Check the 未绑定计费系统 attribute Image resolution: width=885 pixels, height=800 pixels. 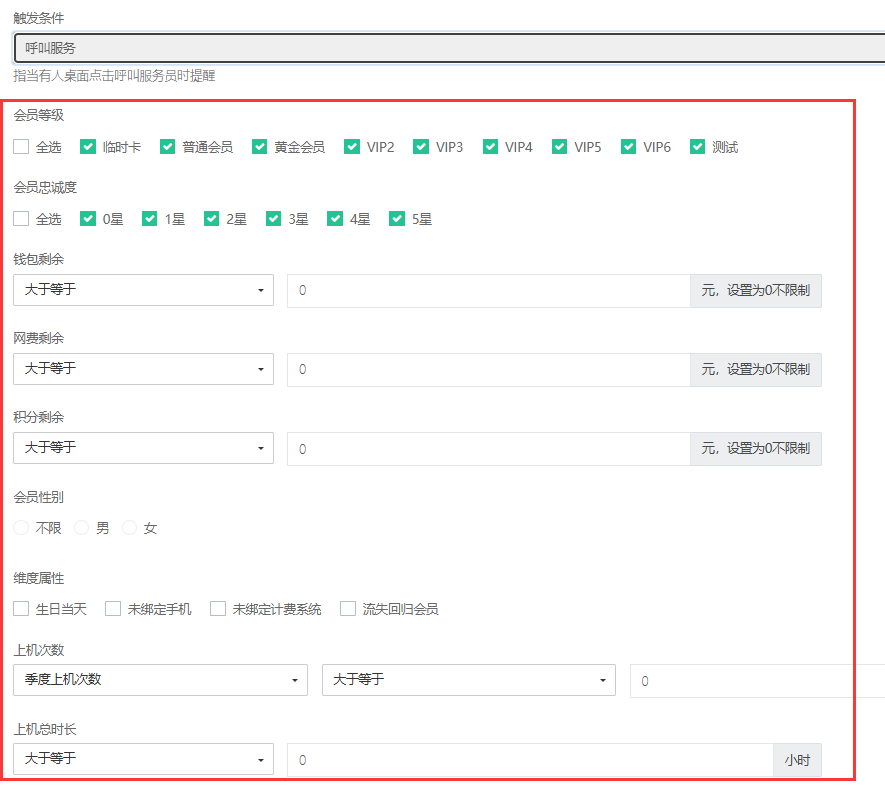[x=218, y=609]
